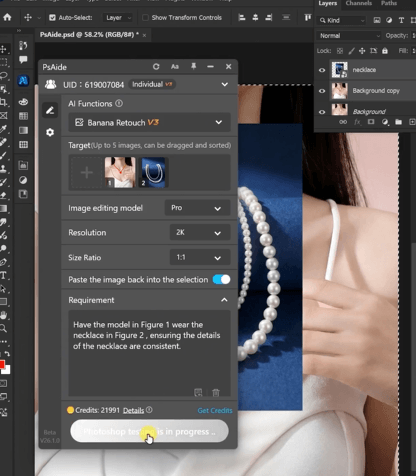
Task: Enable Show Transform Controls checkbox
Action: click(x=145, y=18)
